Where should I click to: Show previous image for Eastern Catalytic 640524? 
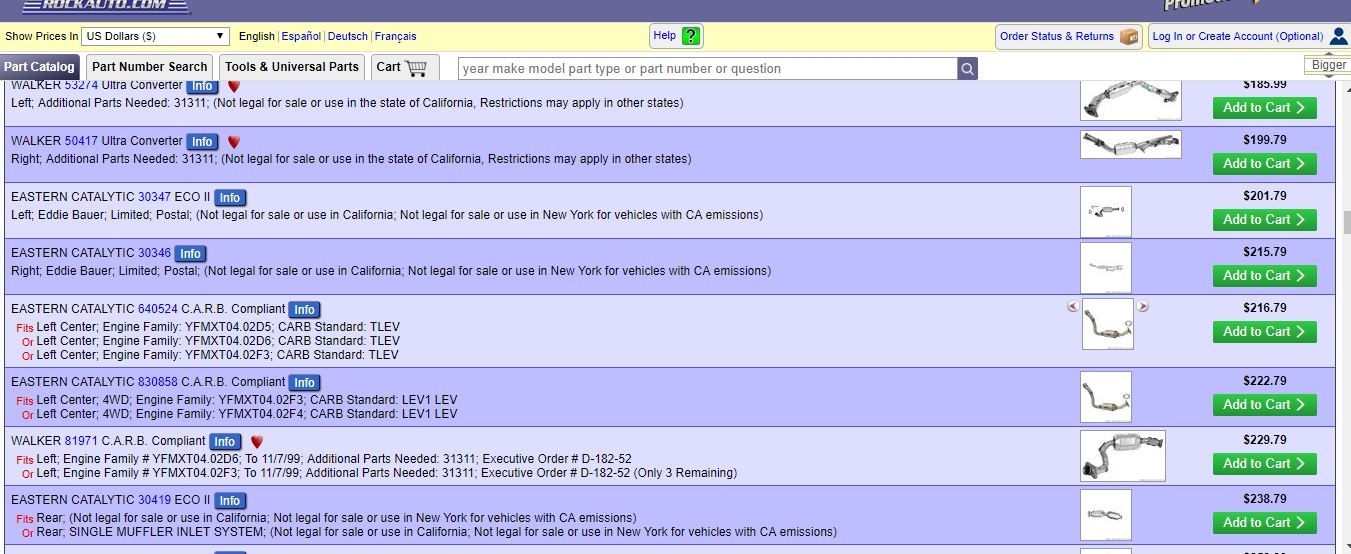click(1073, 307)
